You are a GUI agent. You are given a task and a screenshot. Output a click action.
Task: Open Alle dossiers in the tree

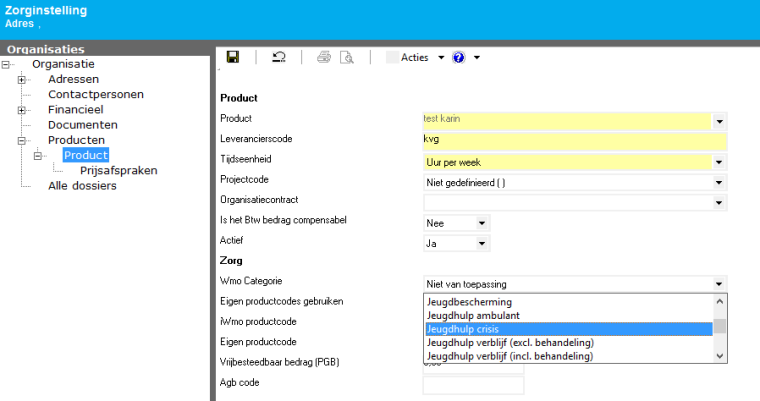[x=82, y=185]
